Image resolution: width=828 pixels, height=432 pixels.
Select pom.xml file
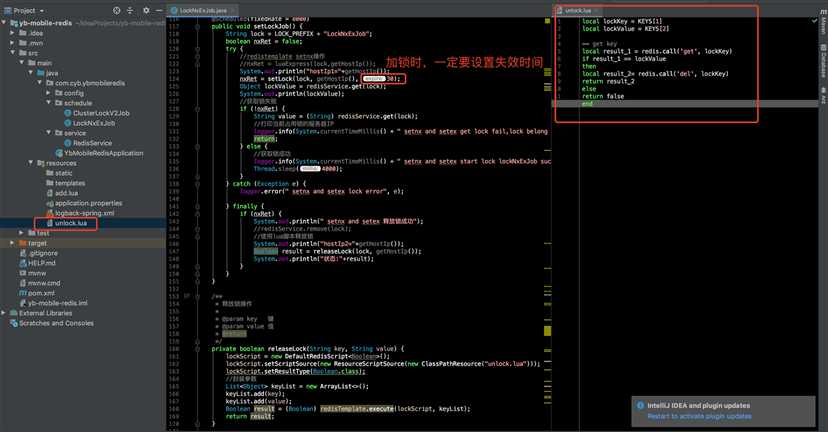click(41, 293)
